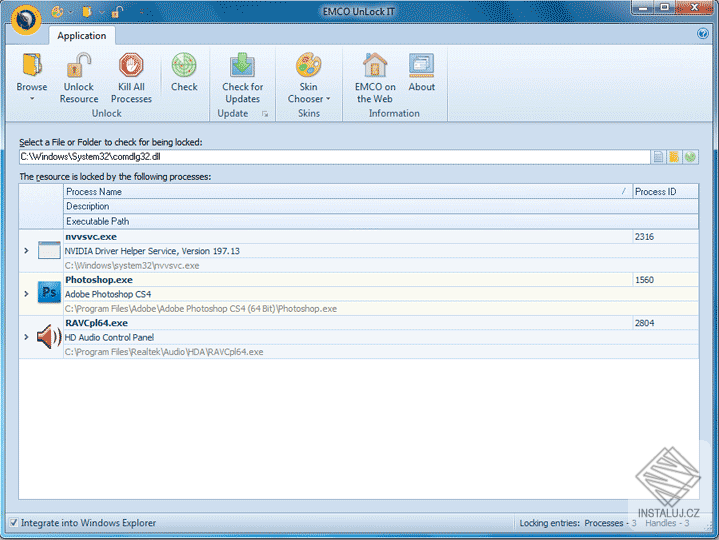Toggle Integrate into Windows Explorer checkbox
Image resolution: width=719 pixels, height=540 pixels.
tap(14, 523)
